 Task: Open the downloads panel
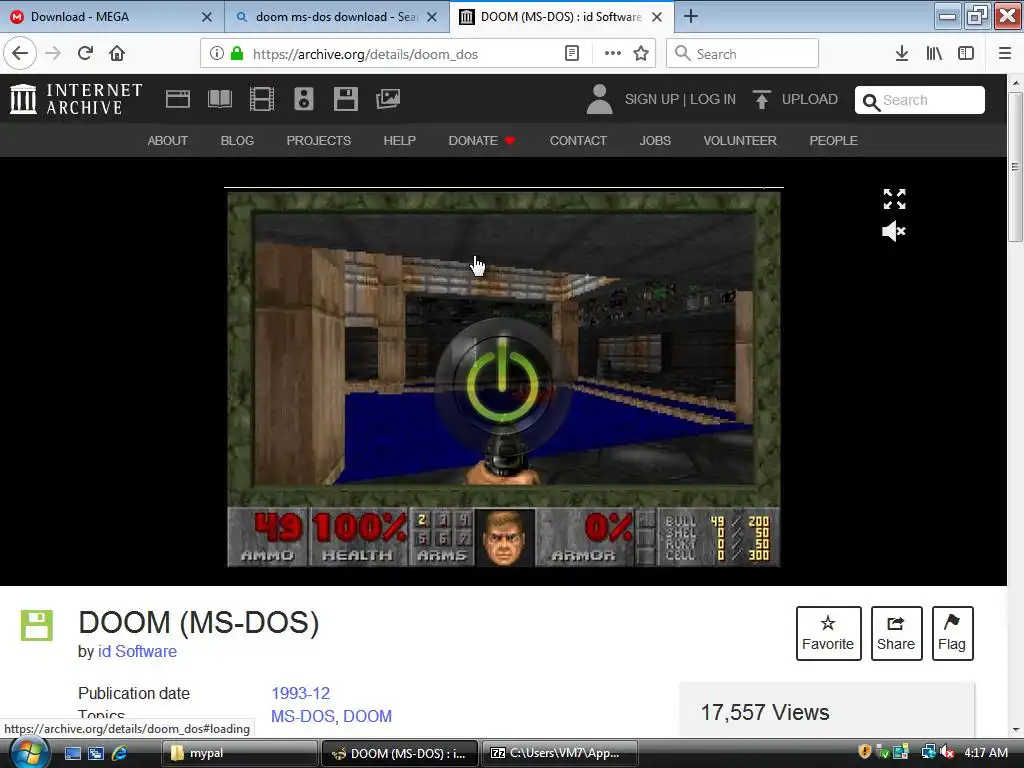tap(902, 54)
